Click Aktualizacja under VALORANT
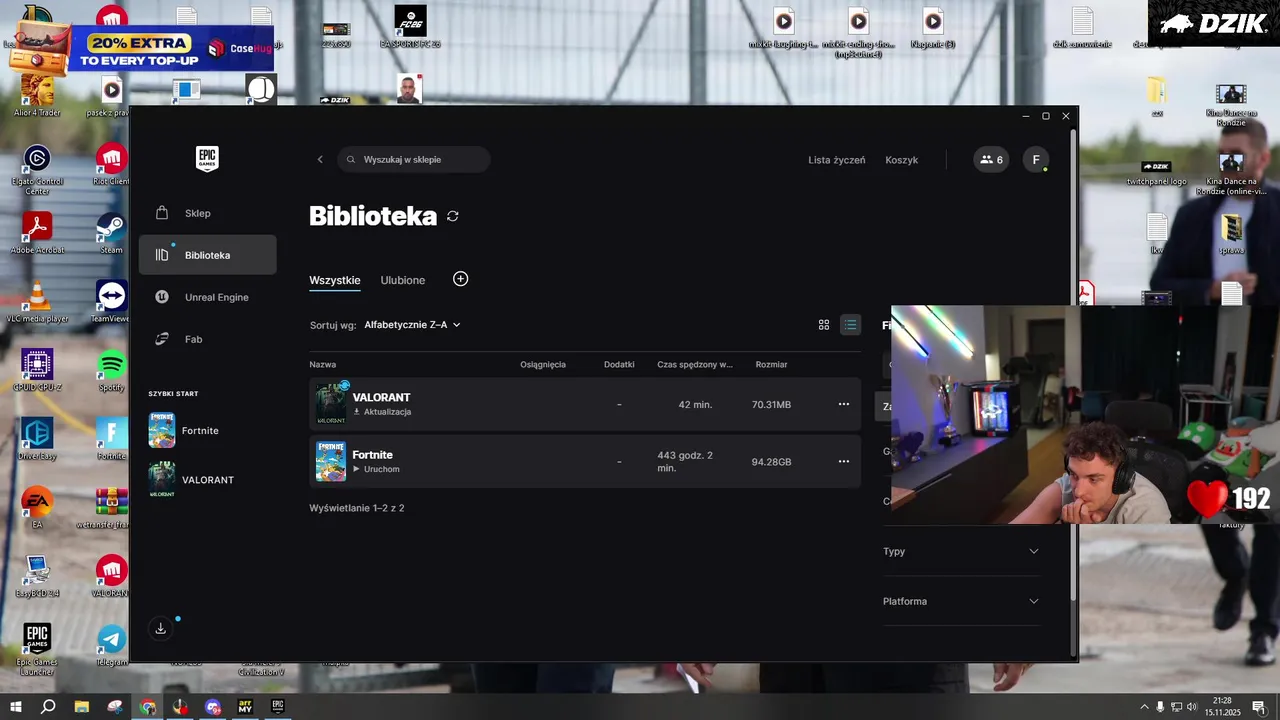The height and width of the screenshot is (720, 1280). pyautogui.click(x=382, y=412)
